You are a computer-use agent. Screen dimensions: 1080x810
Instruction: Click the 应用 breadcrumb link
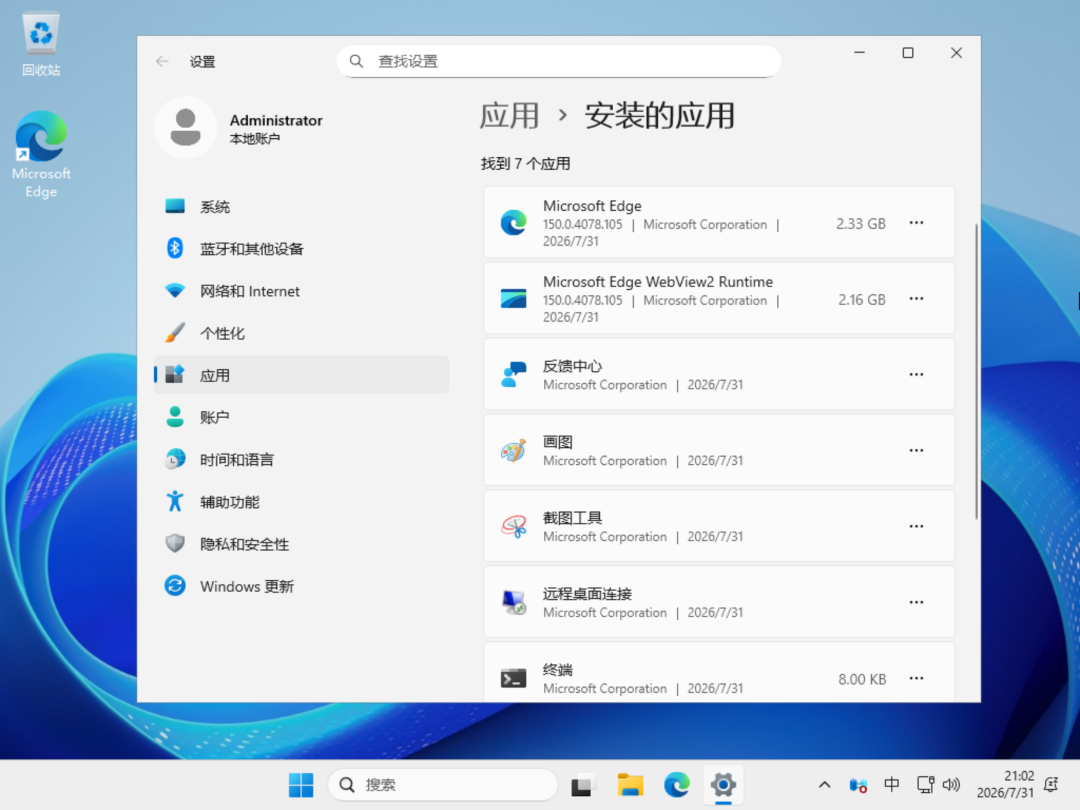coord(509,115)
